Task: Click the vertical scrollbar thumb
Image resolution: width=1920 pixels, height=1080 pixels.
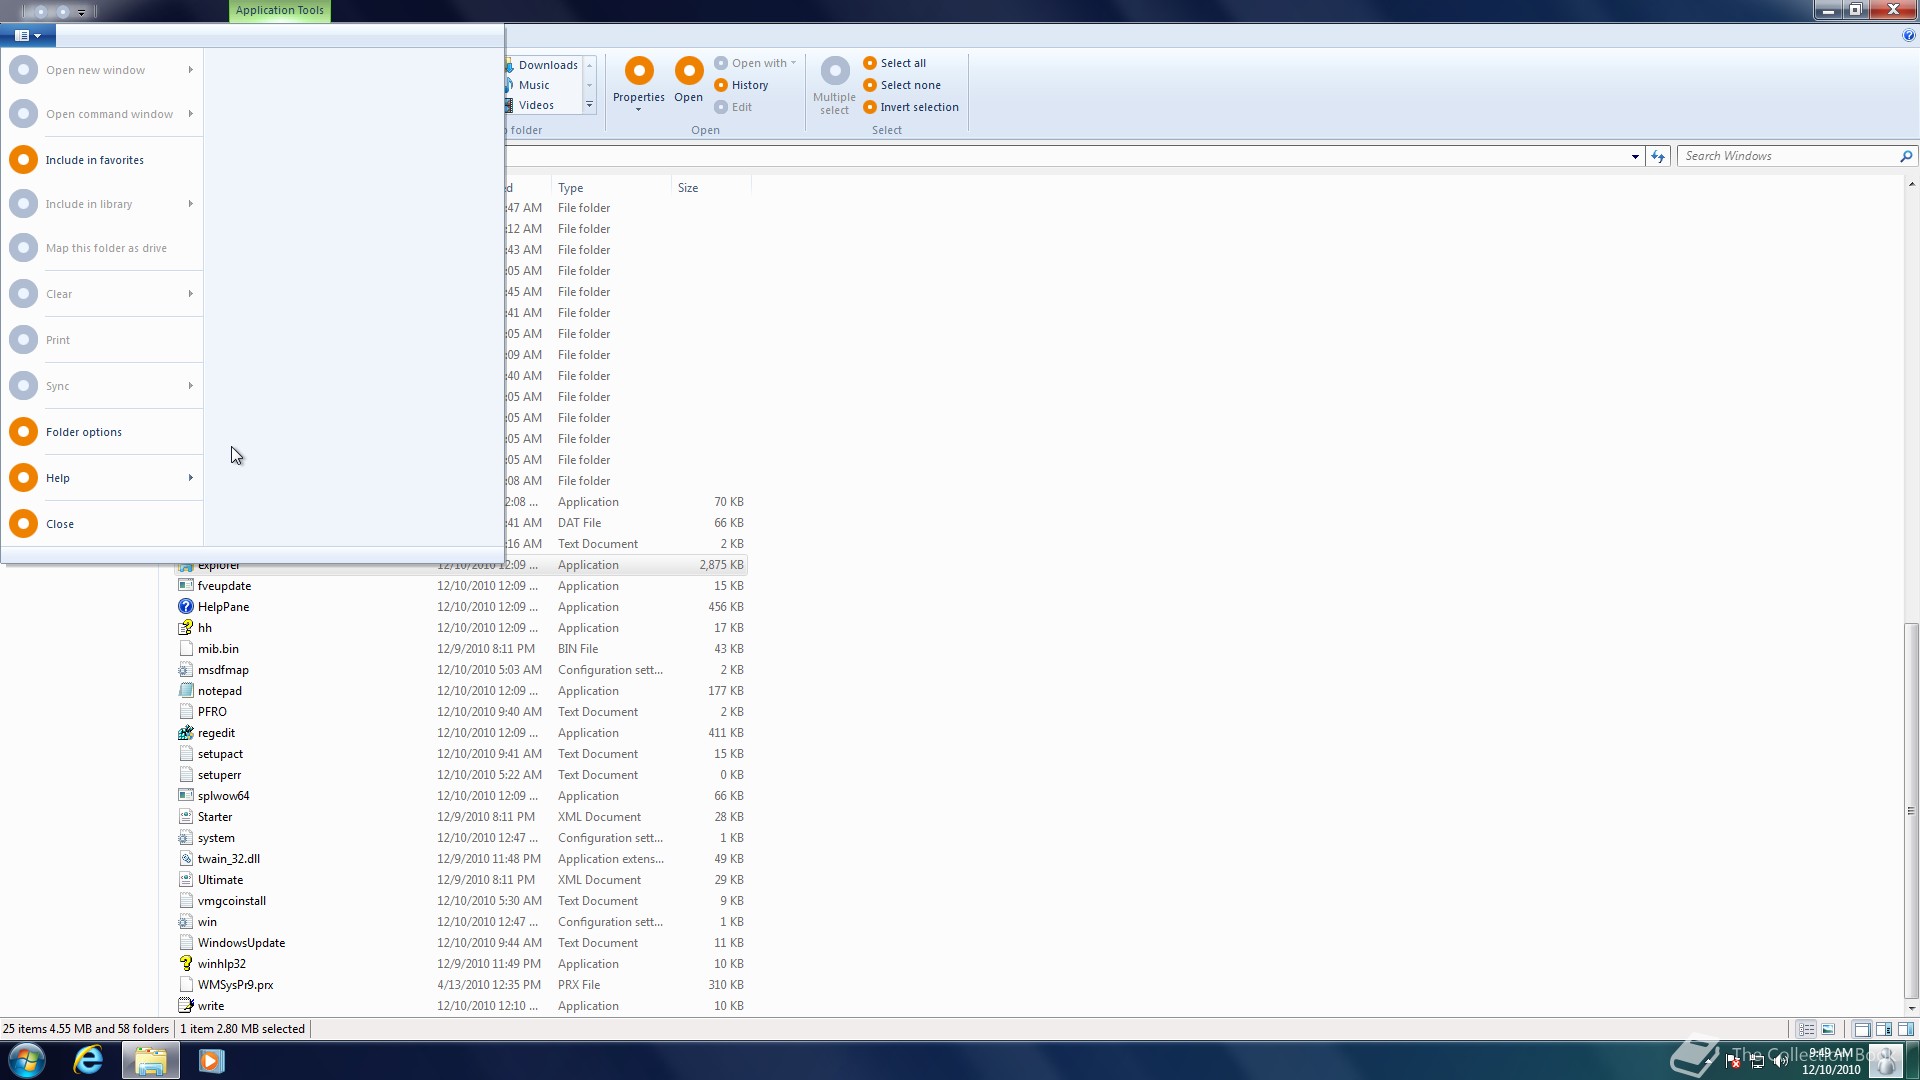Action: (1911, 810)
